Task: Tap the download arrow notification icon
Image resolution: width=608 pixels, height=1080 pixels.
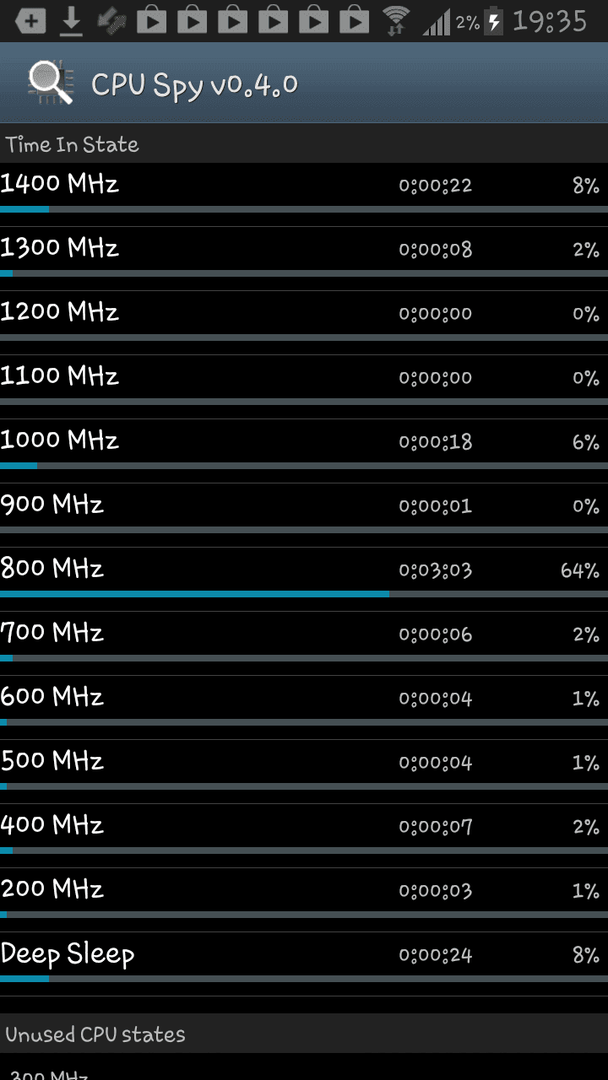Action: point(70,21)
